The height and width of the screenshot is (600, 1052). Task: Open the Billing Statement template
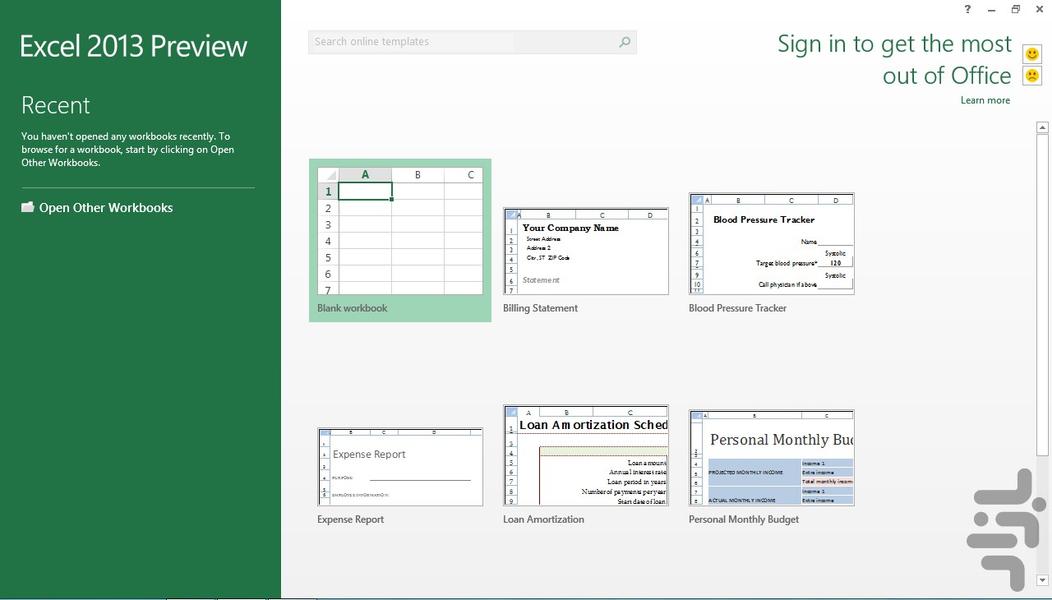(586, 252)
